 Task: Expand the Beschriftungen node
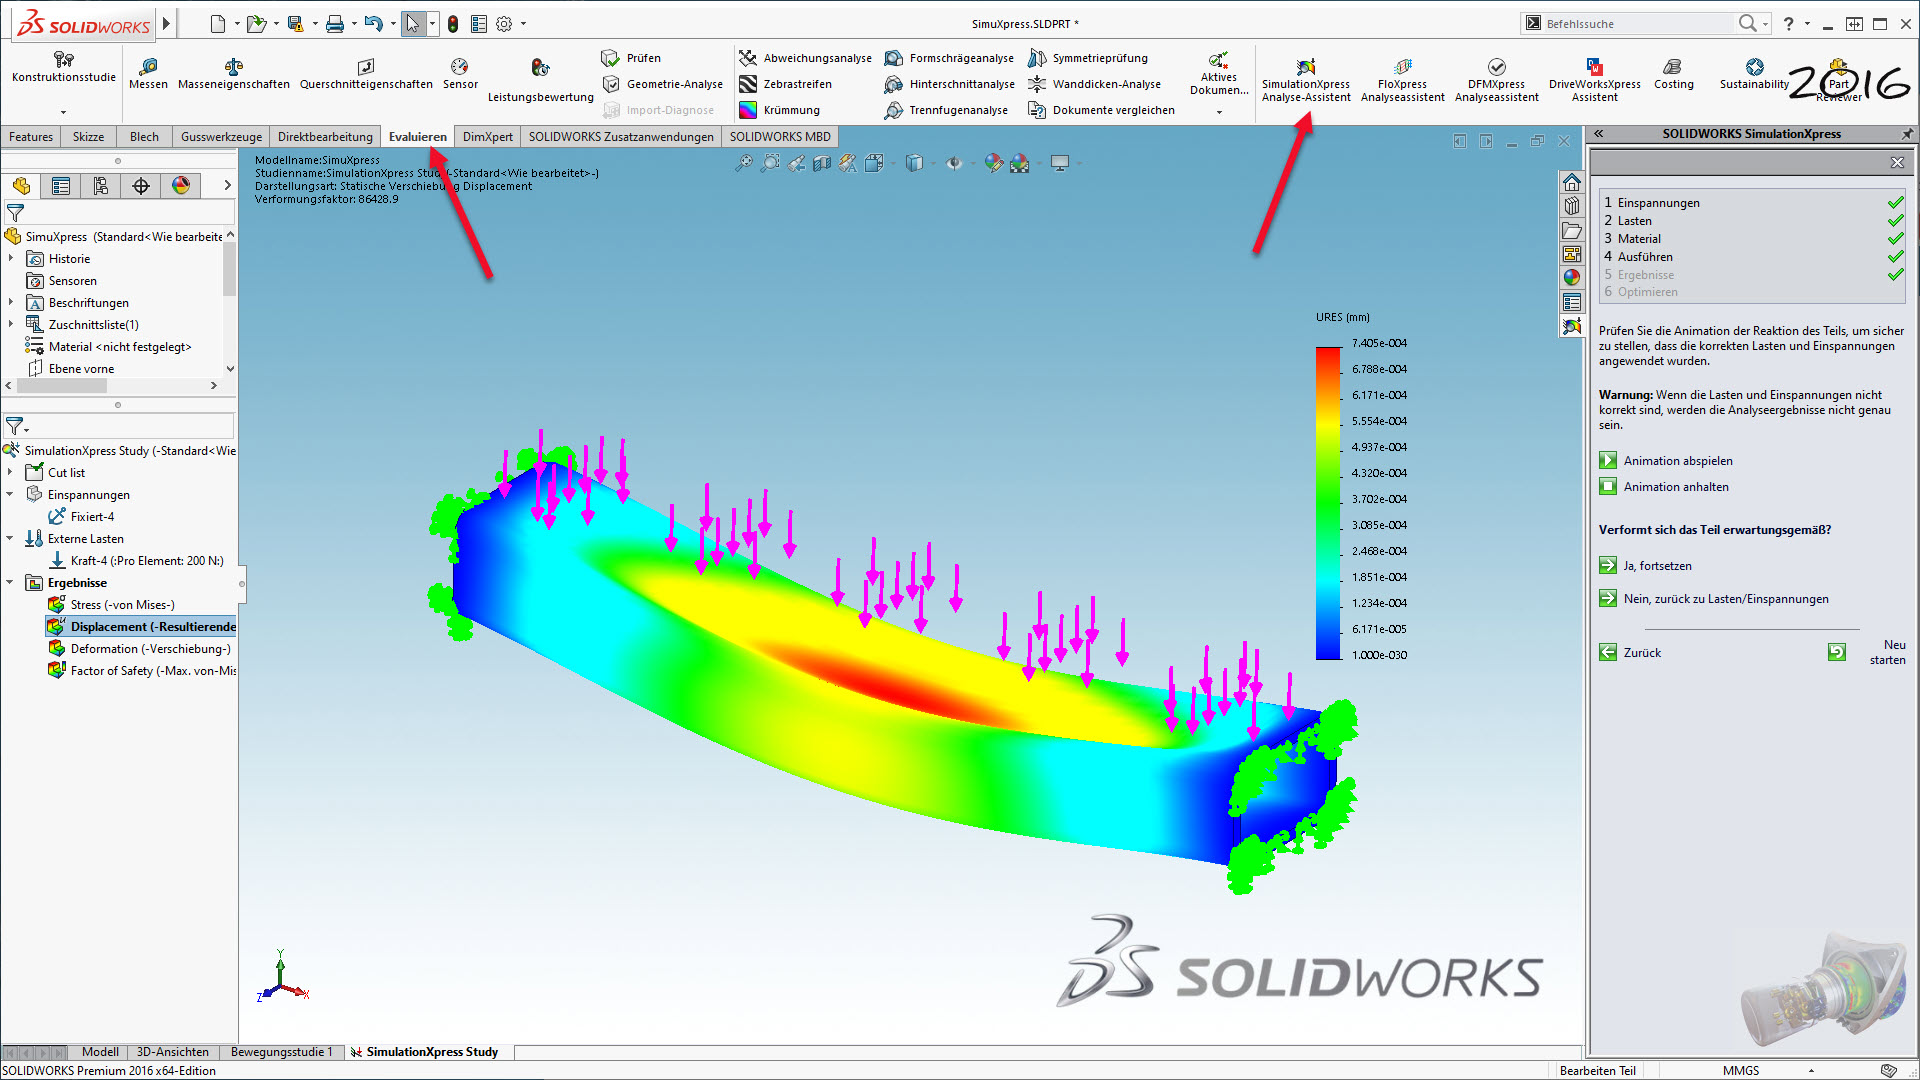click(x=11, y=302)
